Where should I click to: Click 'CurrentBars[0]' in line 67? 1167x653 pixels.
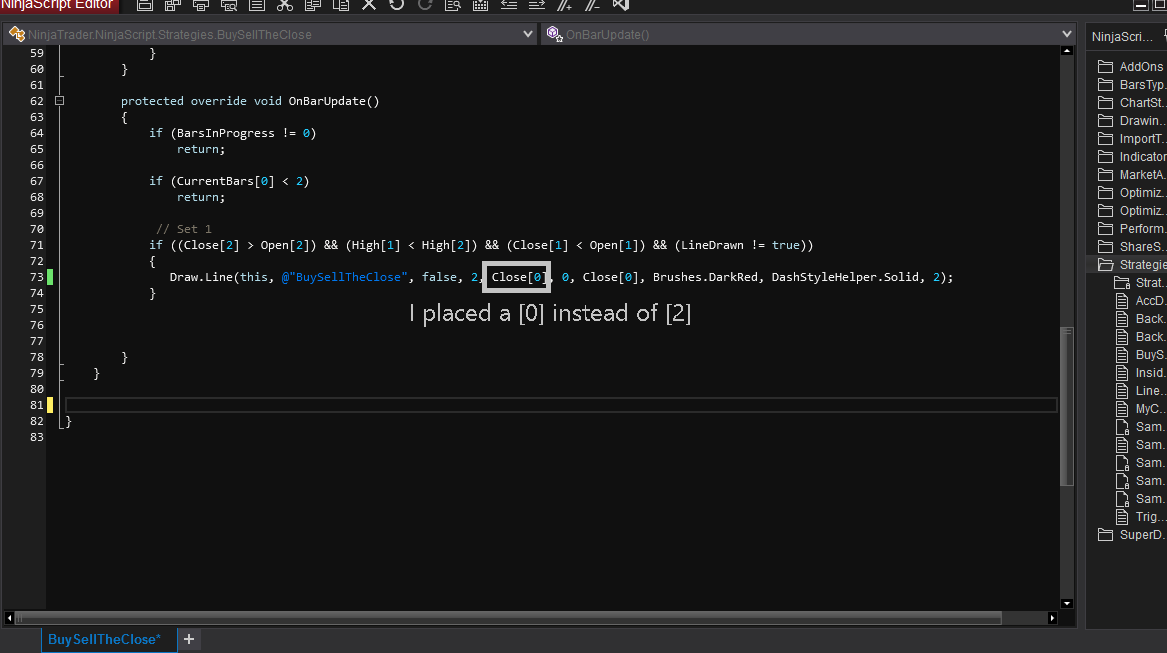[226, 181]
